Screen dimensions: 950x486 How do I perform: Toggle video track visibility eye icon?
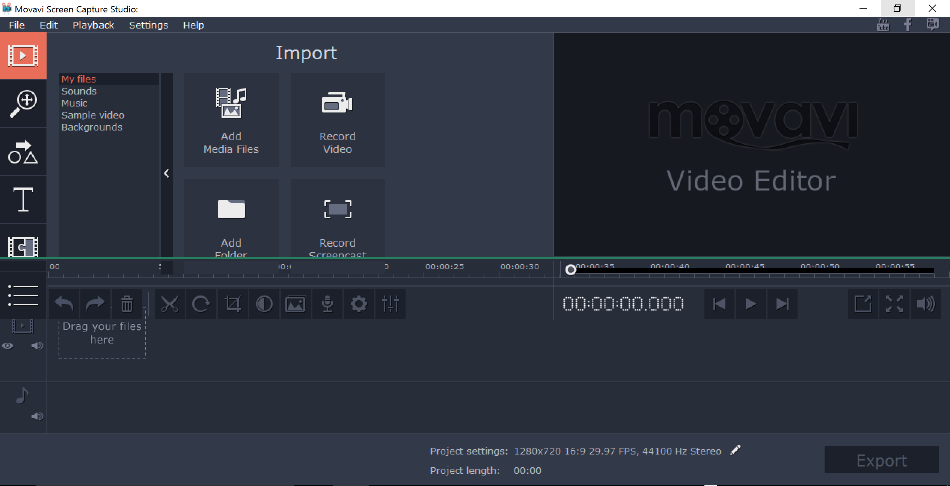7,346
